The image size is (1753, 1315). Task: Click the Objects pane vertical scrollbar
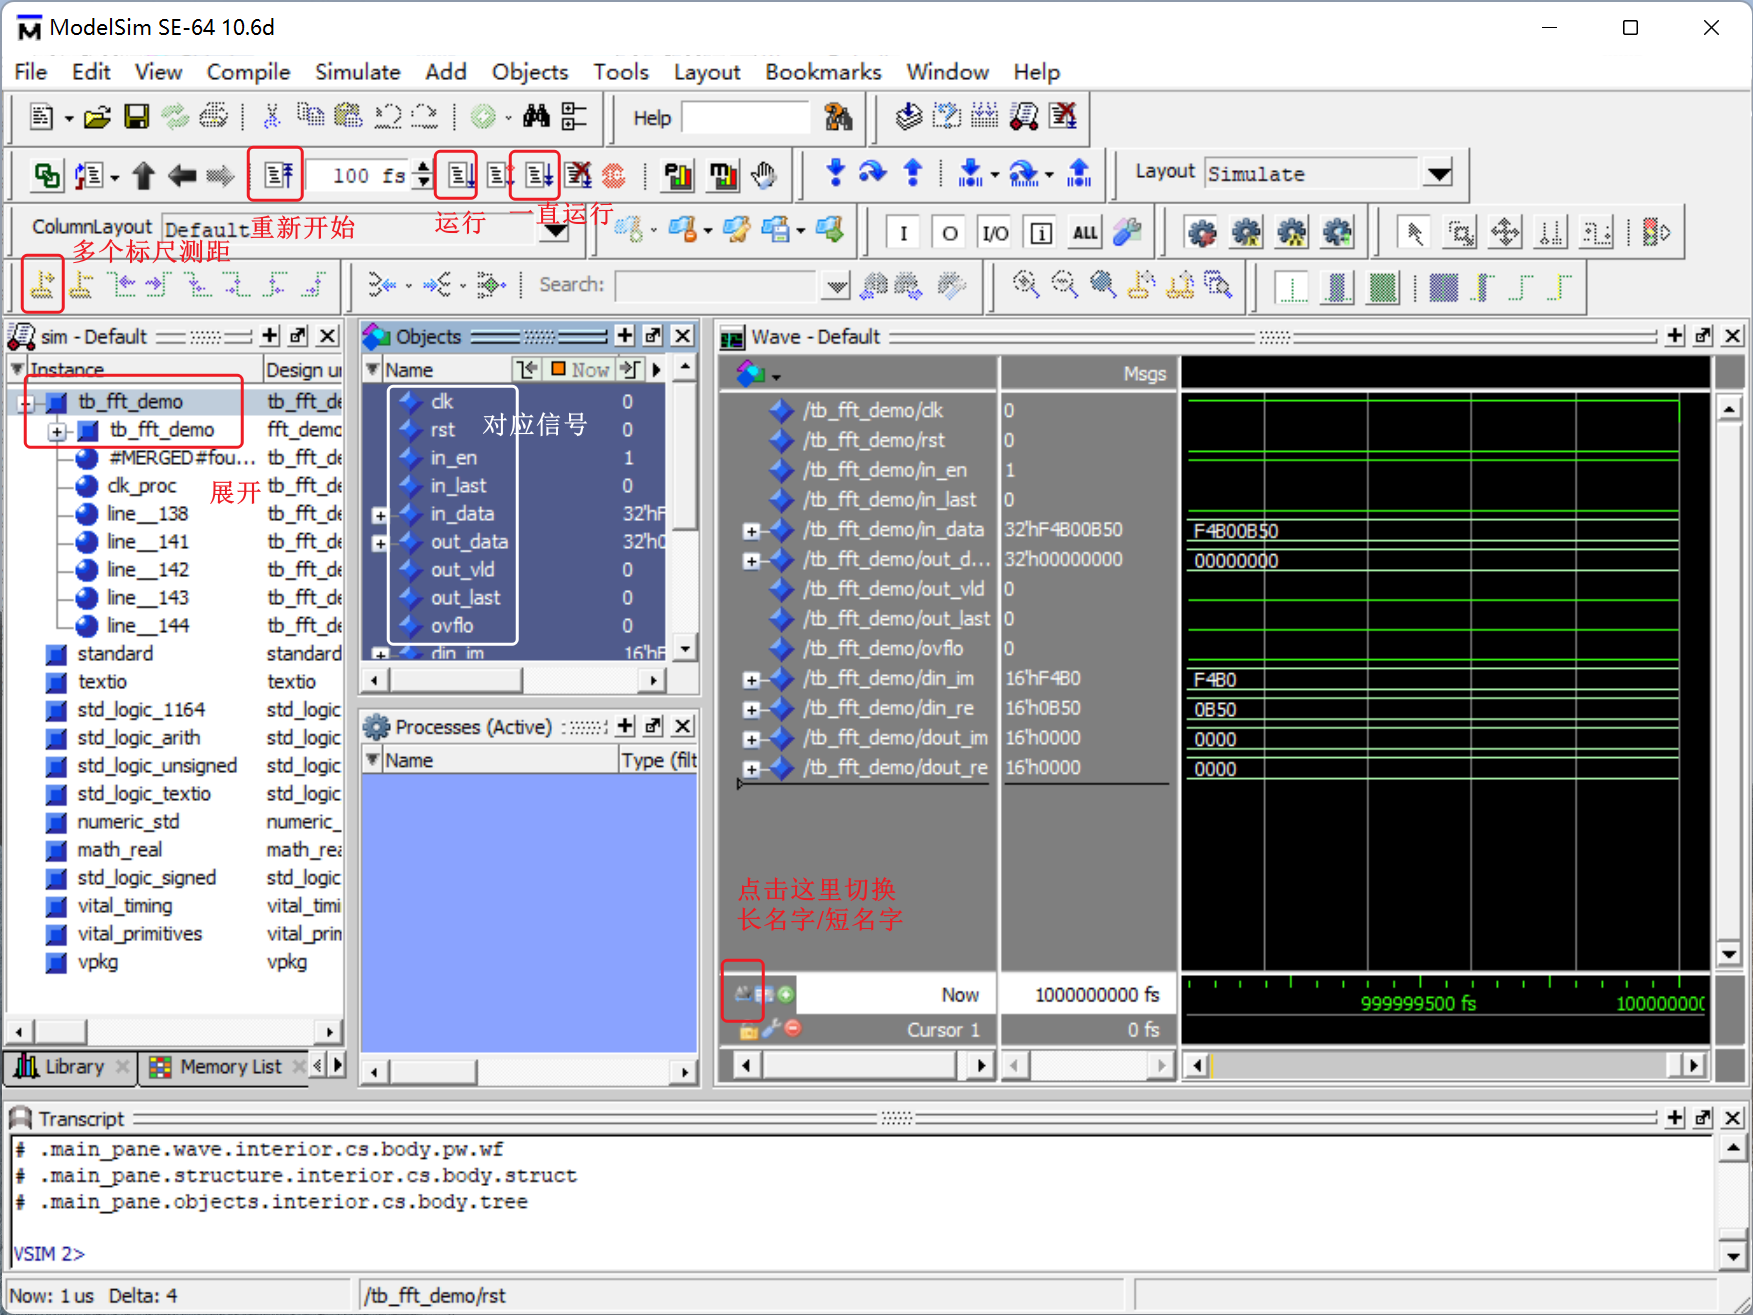(x=685, y=508)
